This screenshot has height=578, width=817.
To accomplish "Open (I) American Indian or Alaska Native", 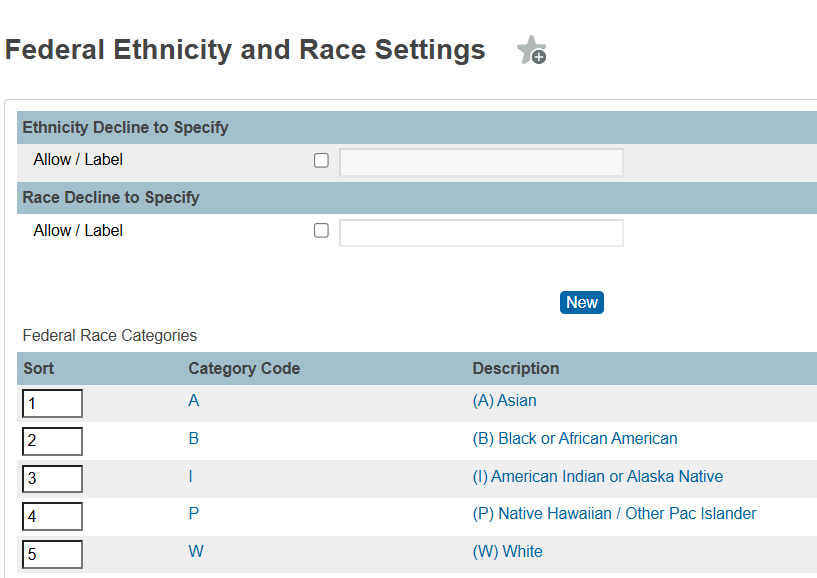I will [597, 477].
